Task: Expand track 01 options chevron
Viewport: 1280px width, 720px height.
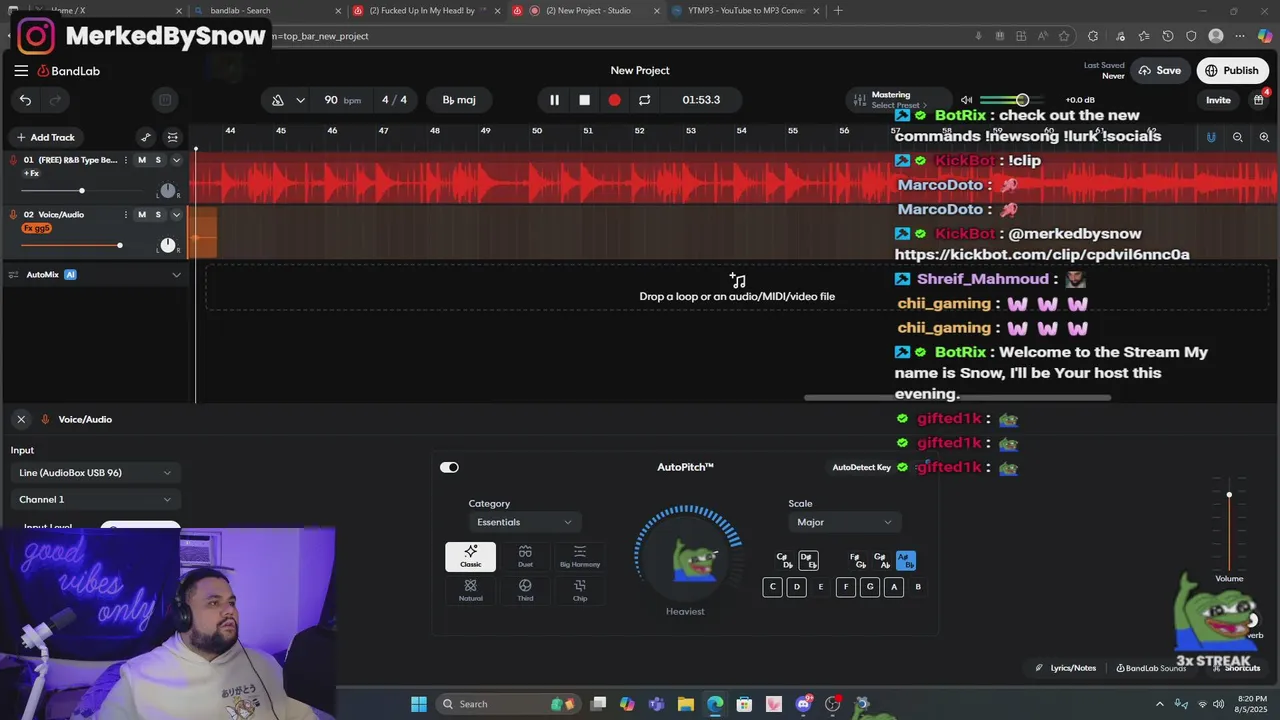Action: 177,160
